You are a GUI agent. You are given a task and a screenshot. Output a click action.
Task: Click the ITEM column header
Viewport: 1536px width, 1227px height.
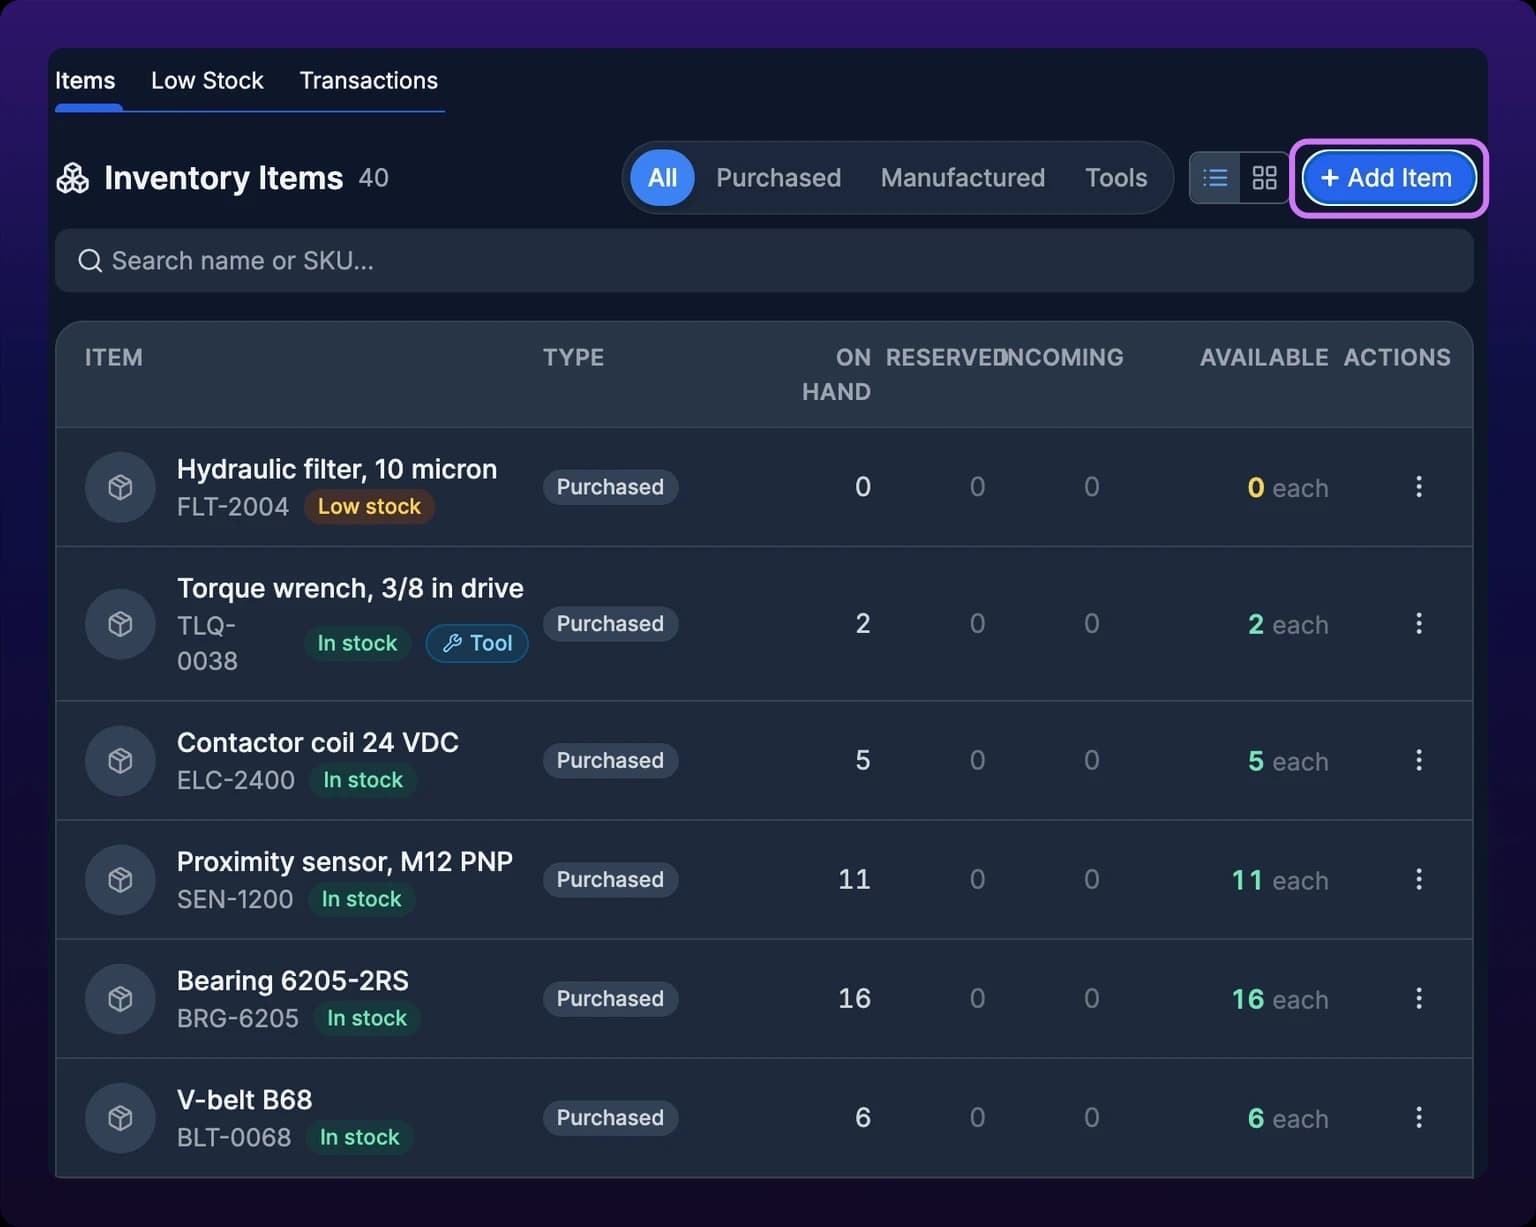coord(114,357)
